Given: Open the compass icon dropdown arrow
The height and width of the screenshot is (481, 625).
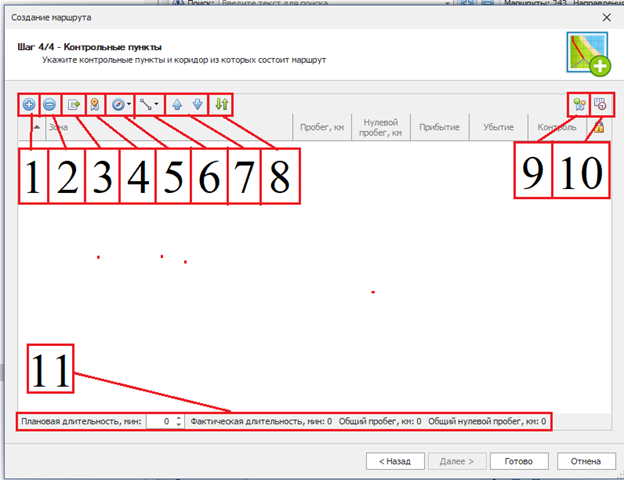Looking at the screenshot, I should 130,103.
